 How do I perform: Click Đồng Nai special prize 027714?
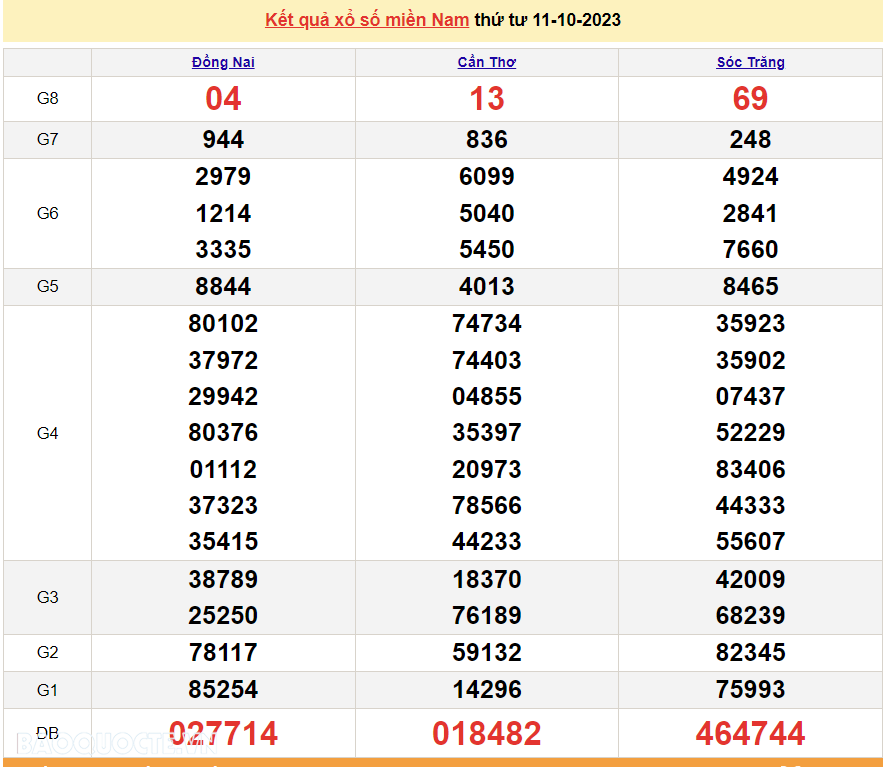coord(223,733)
